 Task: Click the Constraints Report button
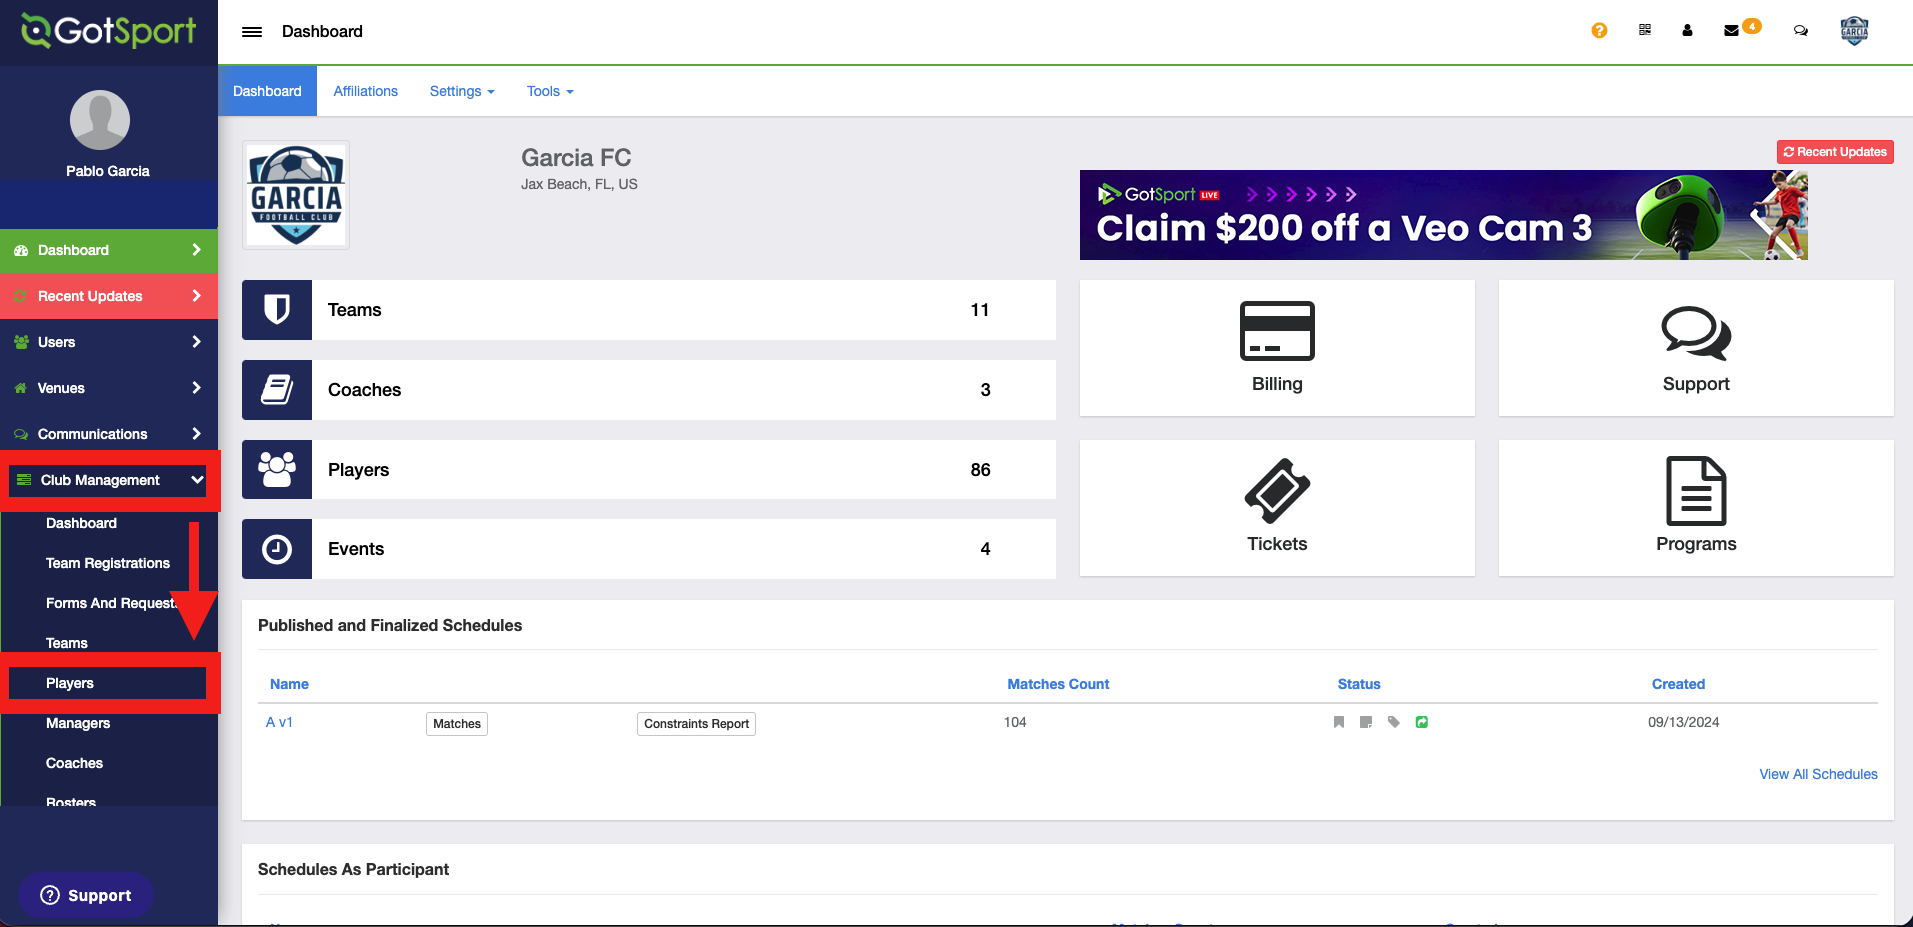click(696, 724)
